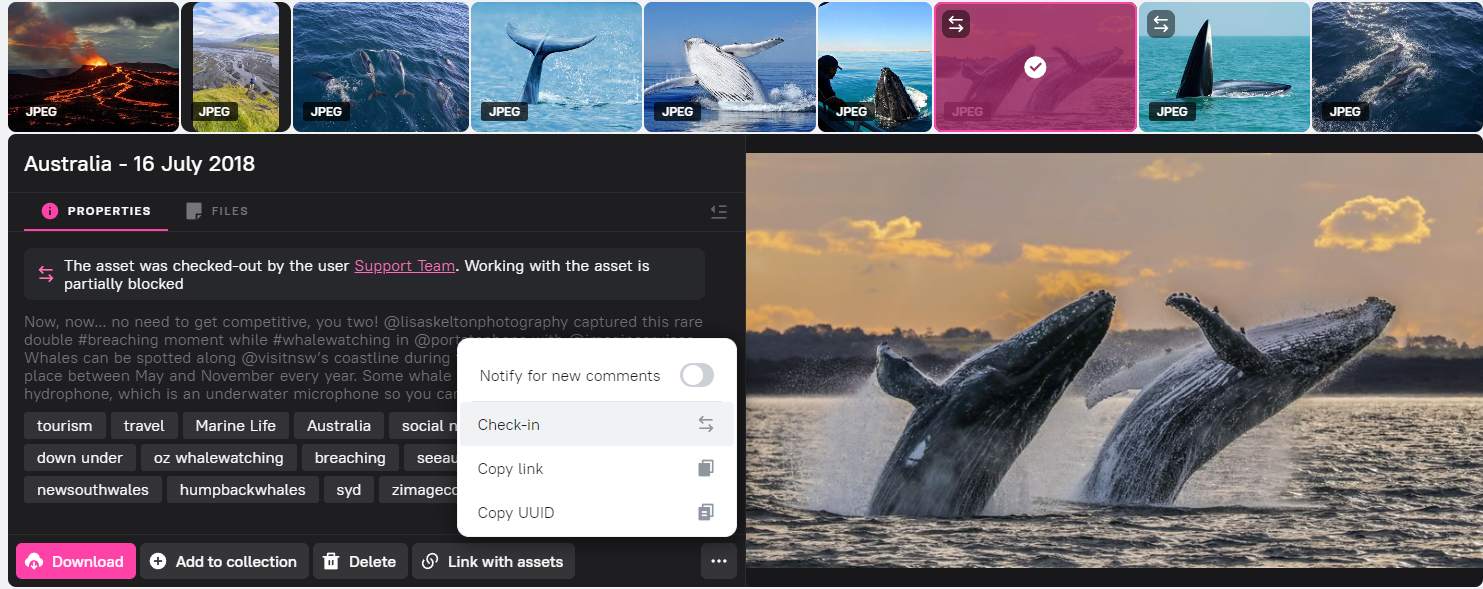1483x589 pixels.
Task: Select the volcano lava thumbnail
Action: 93,67
